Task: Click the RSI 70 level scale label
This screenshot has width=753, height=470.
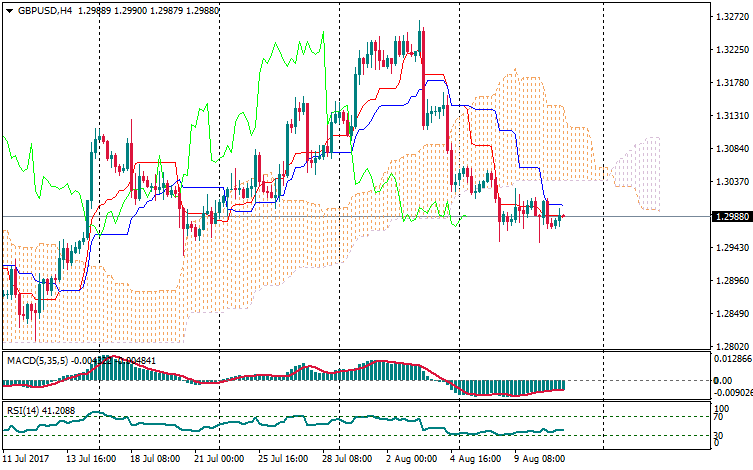Action: (720, 417)
